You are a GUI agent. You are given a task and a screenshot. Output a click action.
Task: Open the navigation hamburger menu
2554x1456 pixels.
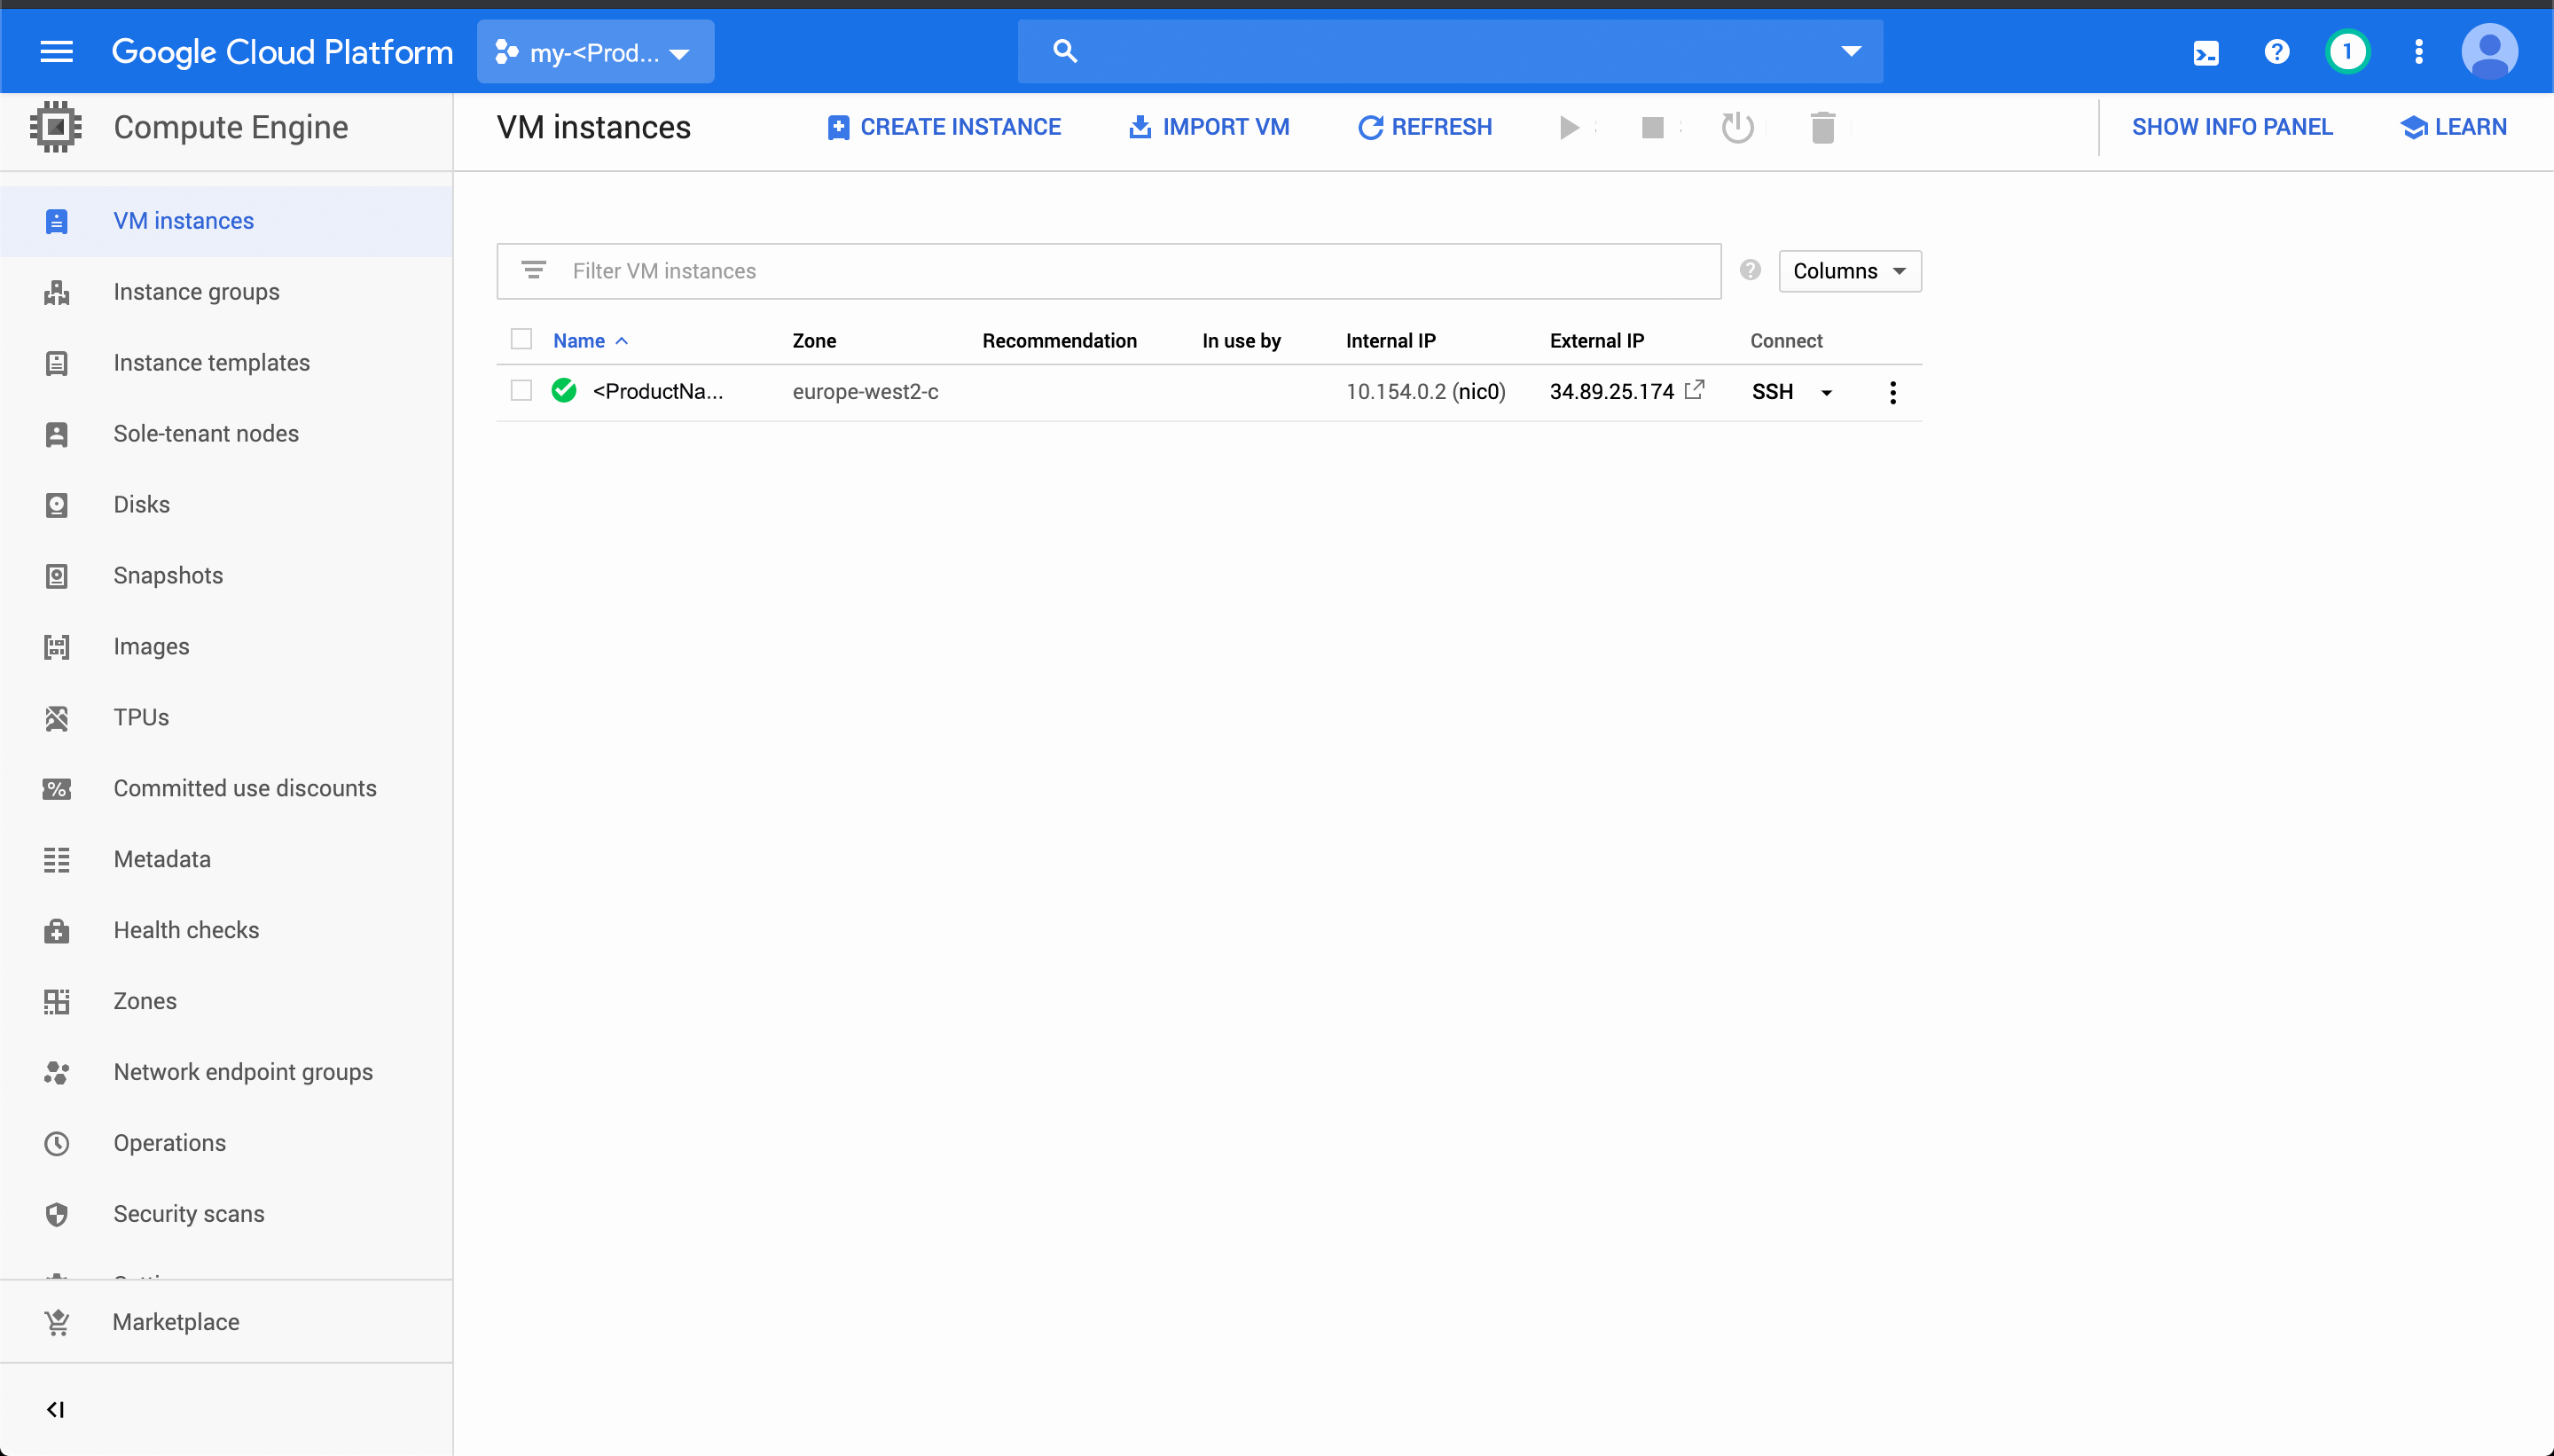tap(57, 51)
